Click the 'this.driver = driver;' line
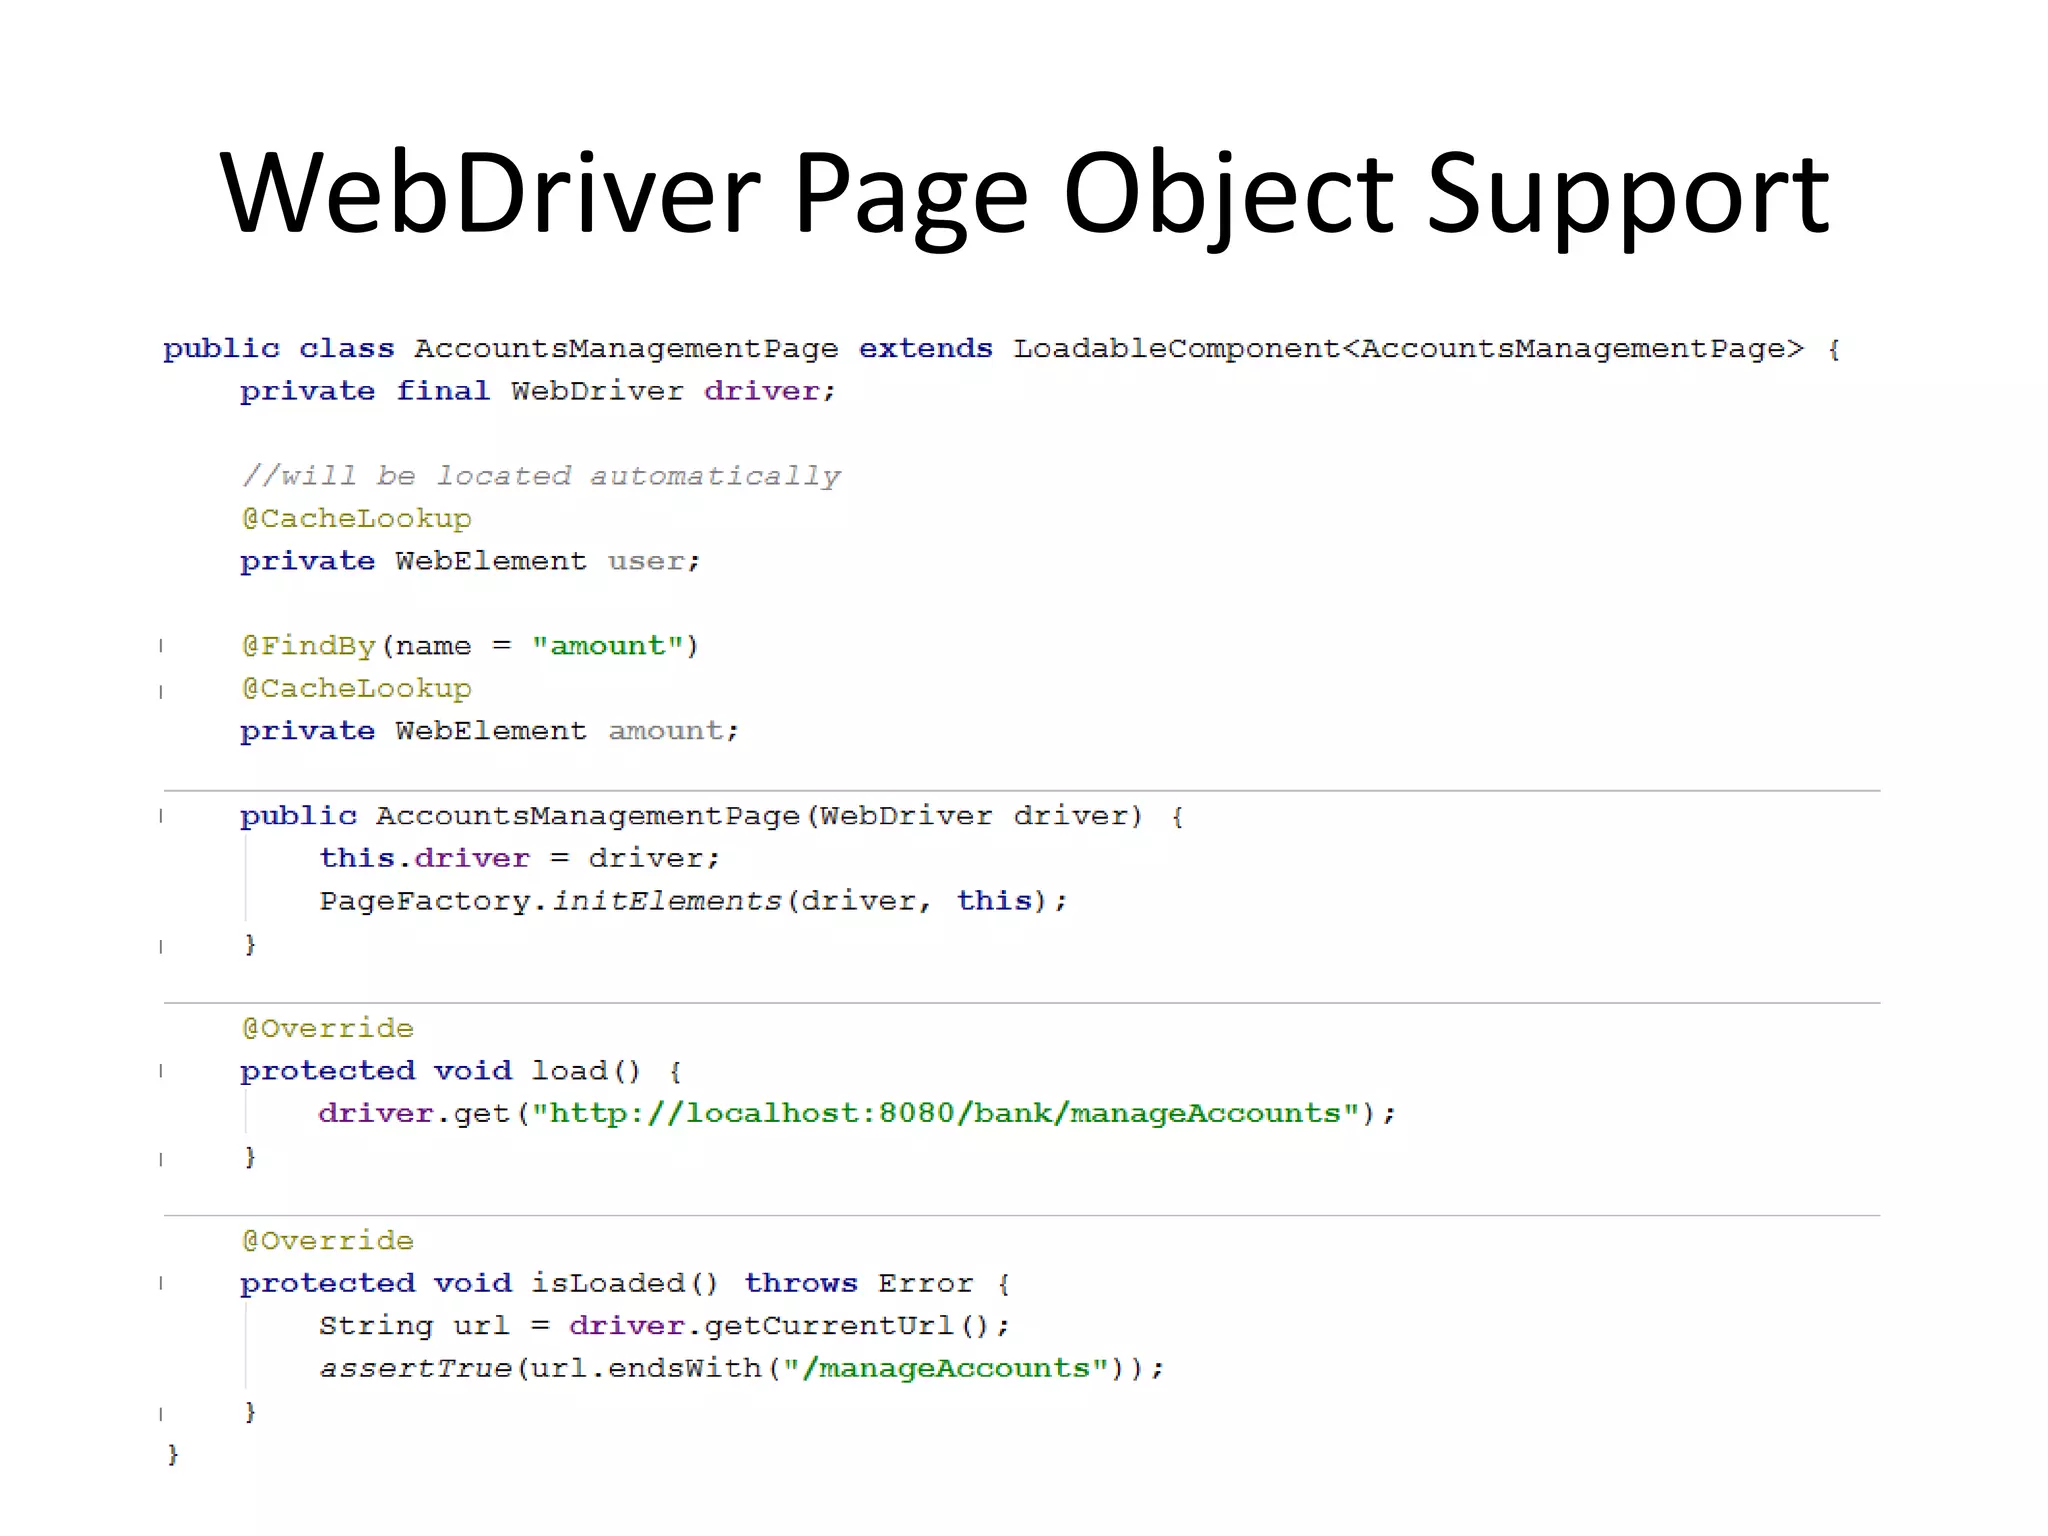2048x1536 pixels. coord(519,858)
